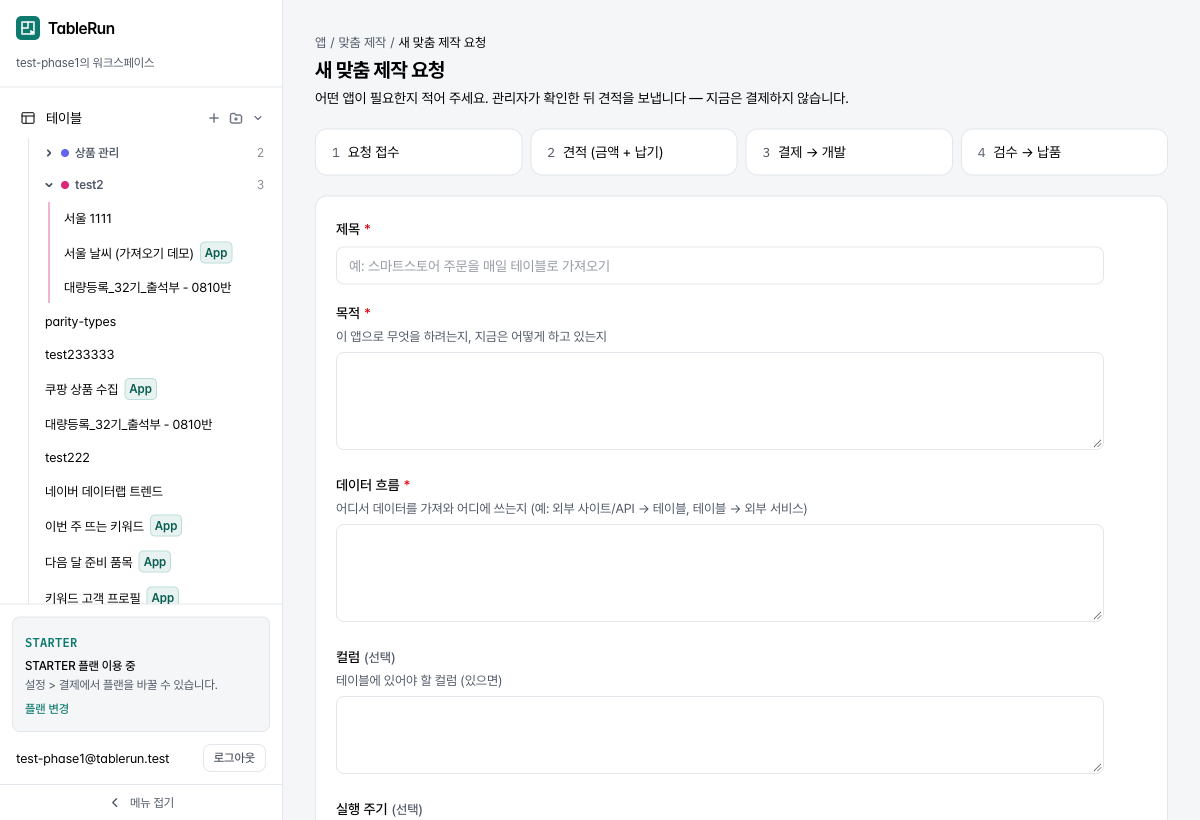
Task: Click the TableRun logo icon
Action: point(28,28)
